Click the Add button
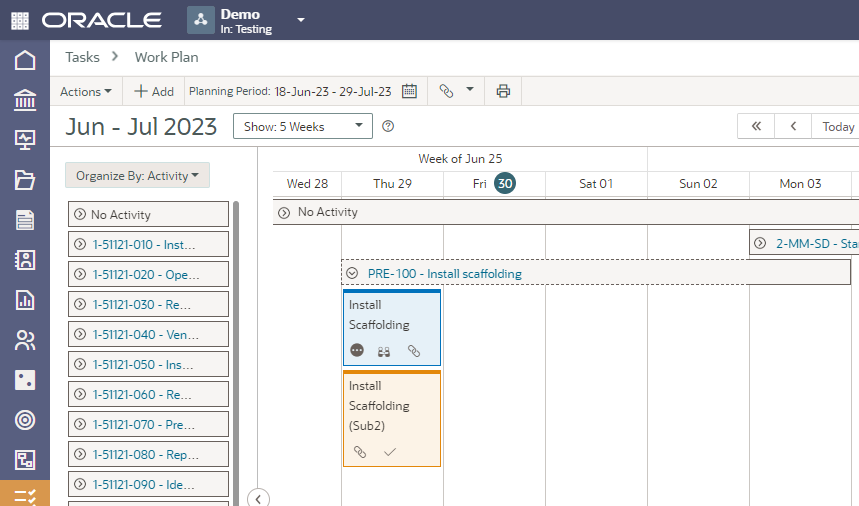This screenshot has height=506, width=859. point(154,91)
